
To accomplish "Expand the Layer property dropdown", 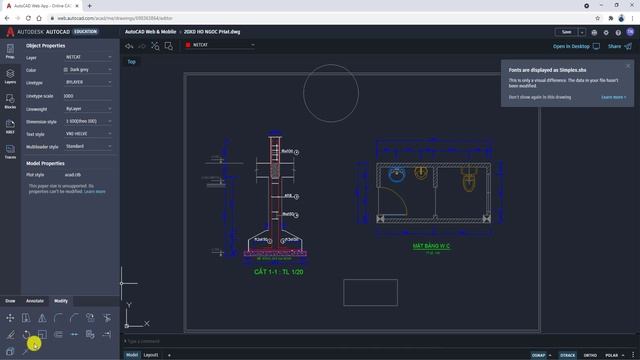I will pos(88,57).
